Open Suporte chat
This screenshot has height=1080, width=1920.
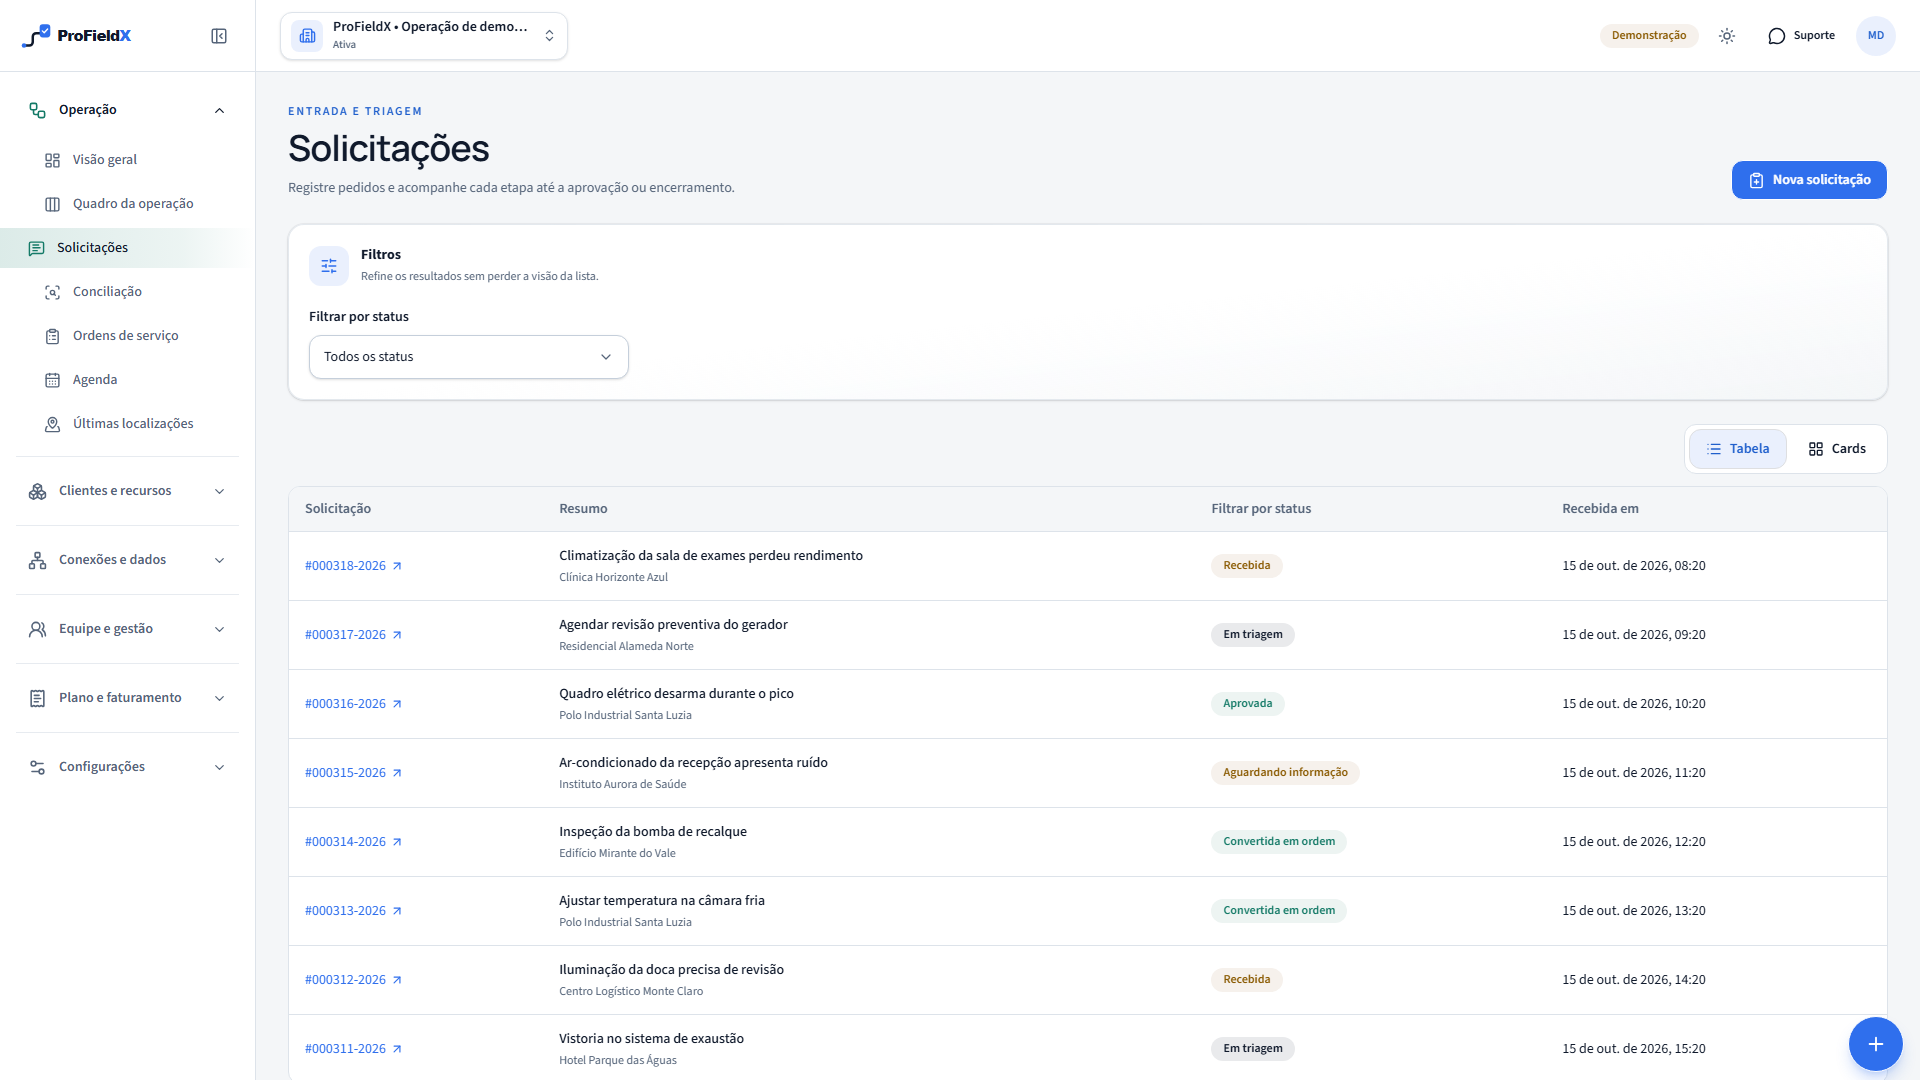pos(1802,36)
